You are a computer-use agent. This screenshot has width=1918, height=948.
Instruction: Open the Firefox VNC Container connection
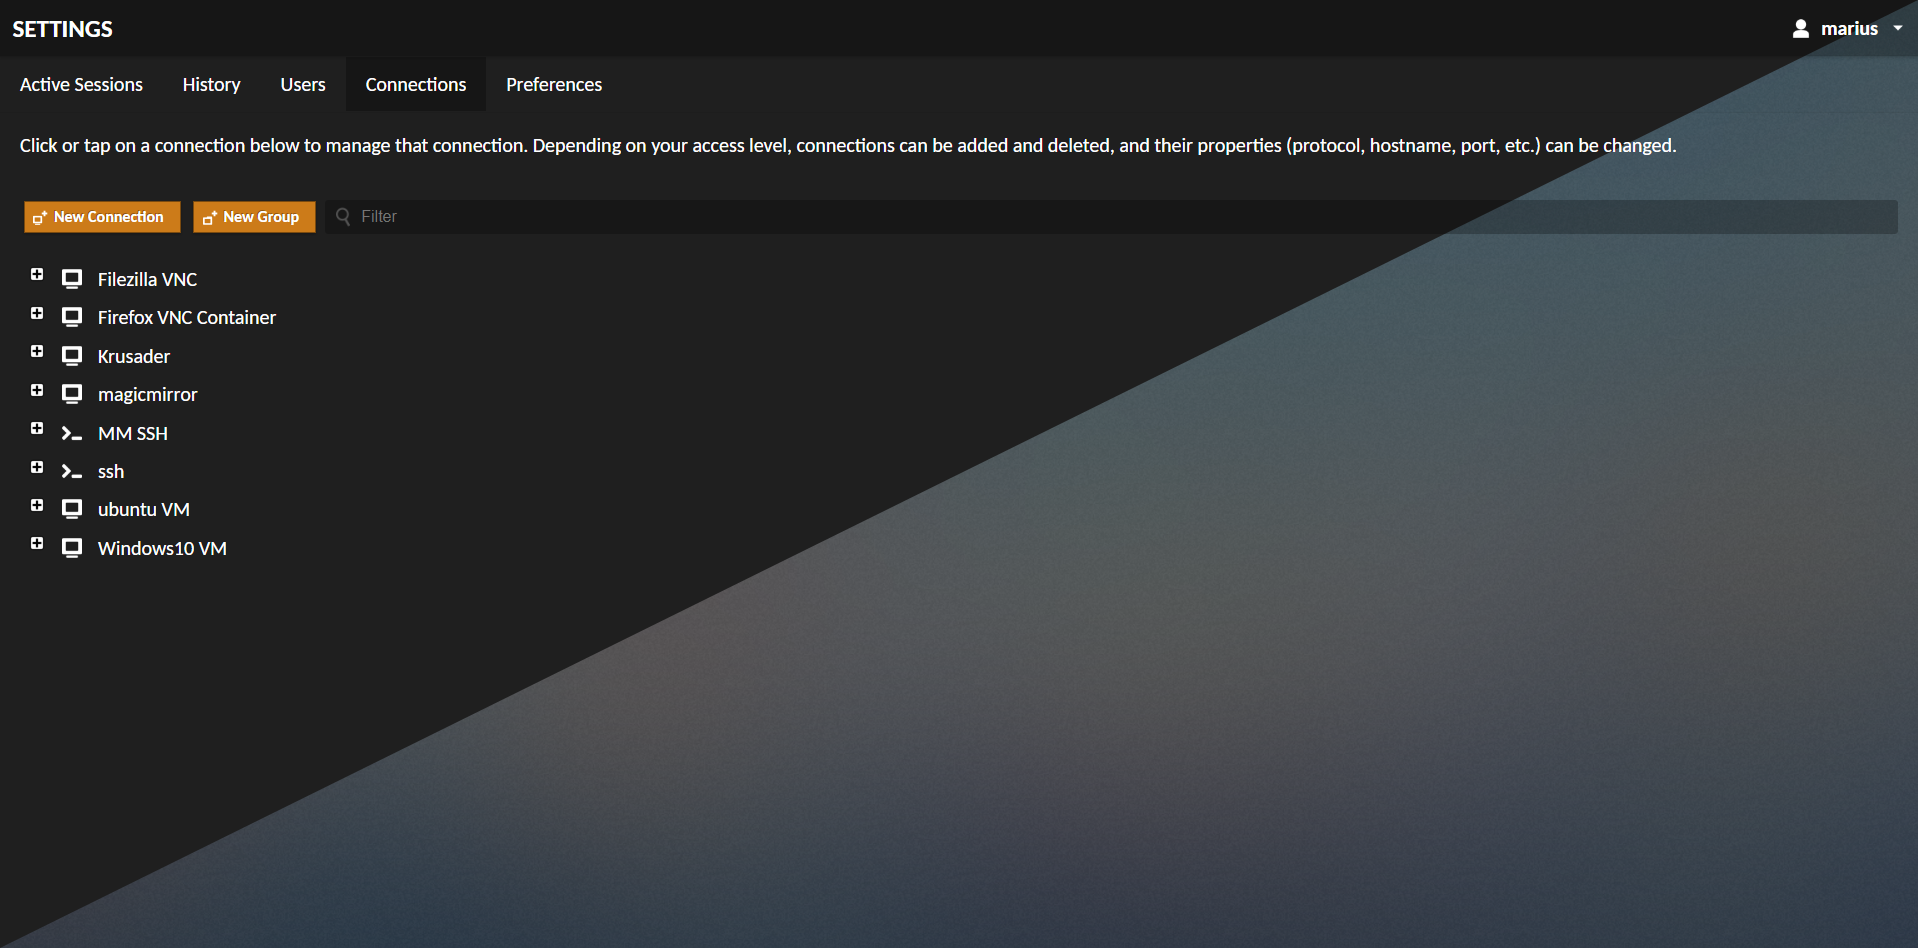point(186,318)
